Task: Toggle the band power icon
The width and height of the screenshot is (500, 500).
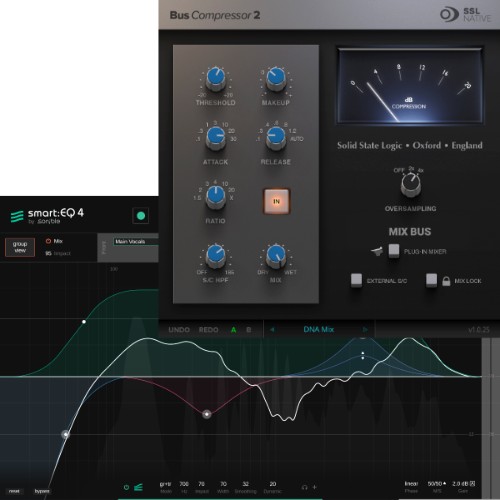Action: point(126,487)
